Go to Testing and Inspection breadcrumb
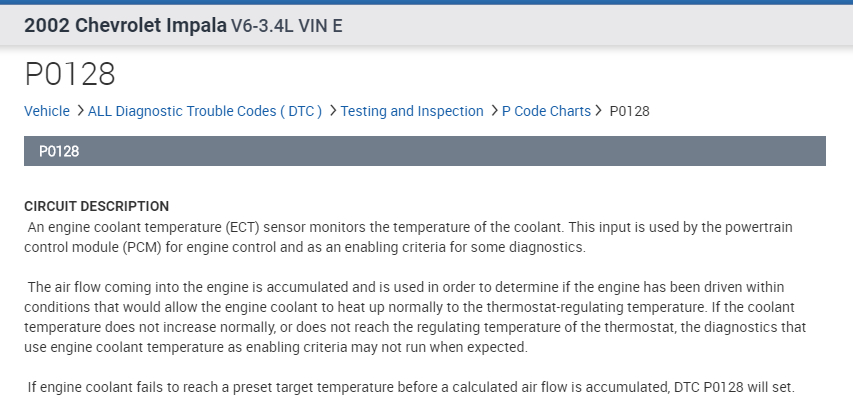This screenshot has height=413, width=853. click(412, 111)
